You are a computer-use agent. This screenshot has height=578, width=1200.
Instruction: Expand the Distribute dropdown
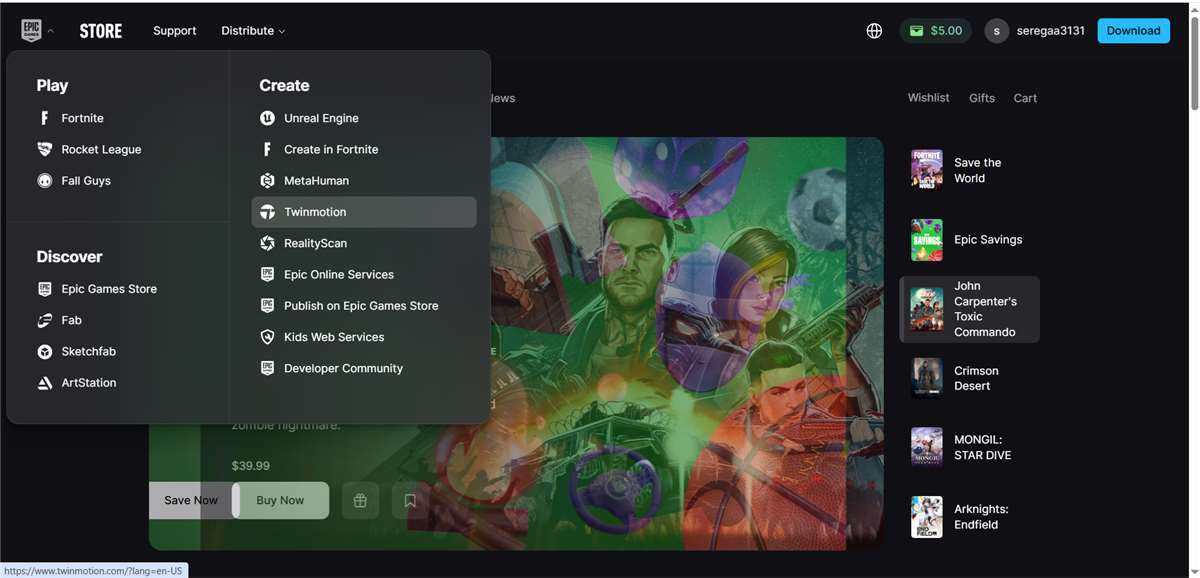click(x=253, y=31)
